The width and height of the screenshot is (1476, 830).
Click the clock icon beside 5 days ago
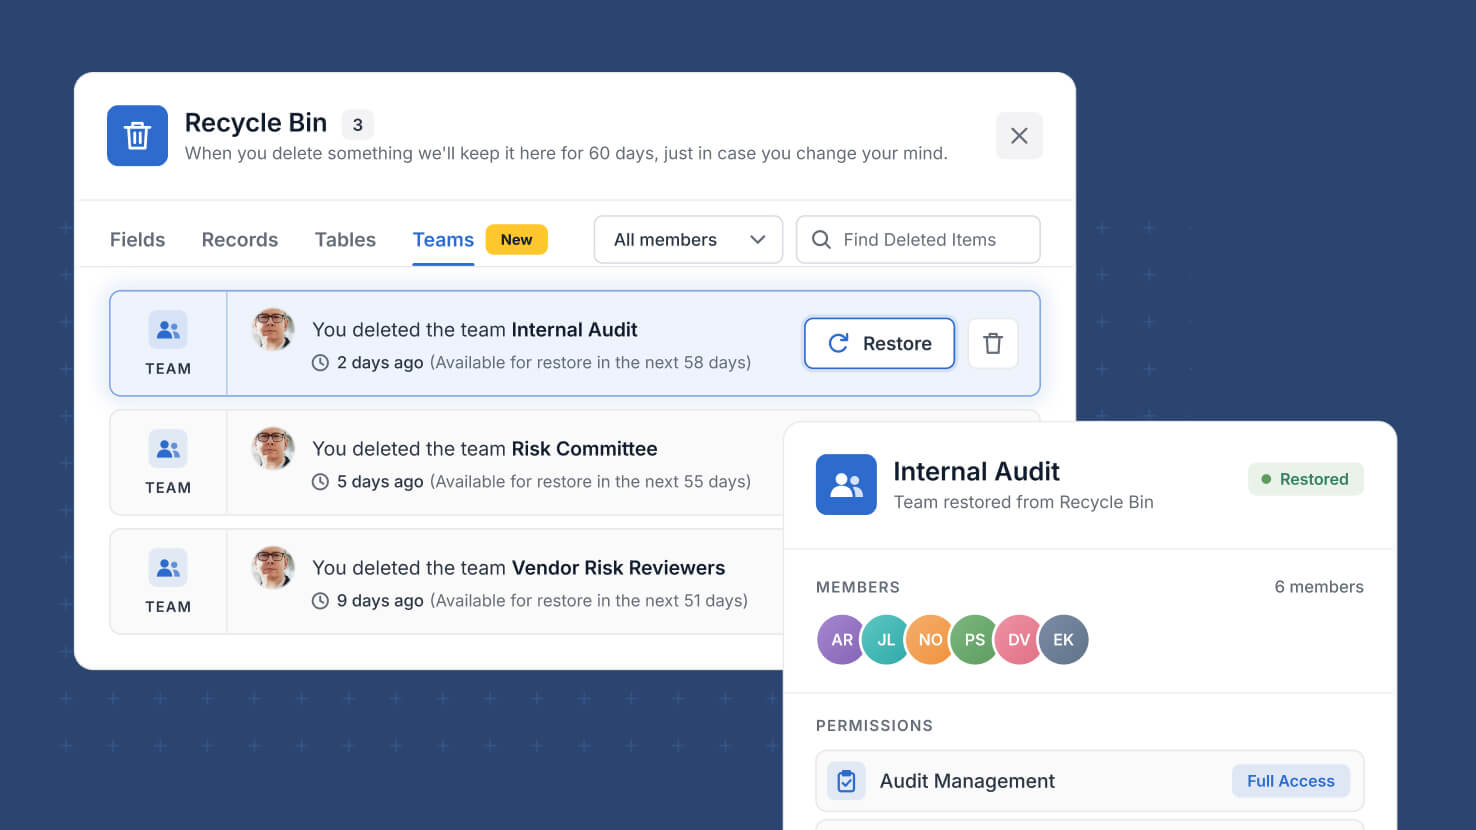coord(320,482)
